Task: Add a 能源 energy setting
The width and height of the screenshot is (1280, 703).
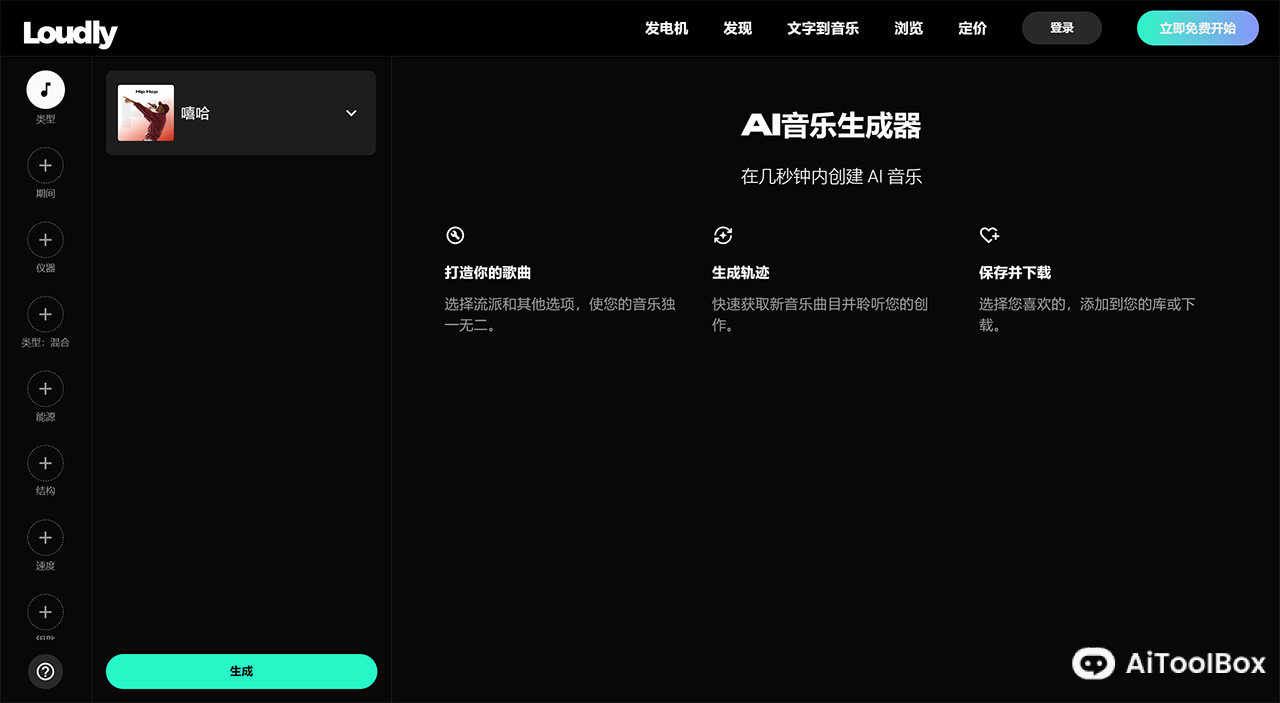Action: click(45, 389)
